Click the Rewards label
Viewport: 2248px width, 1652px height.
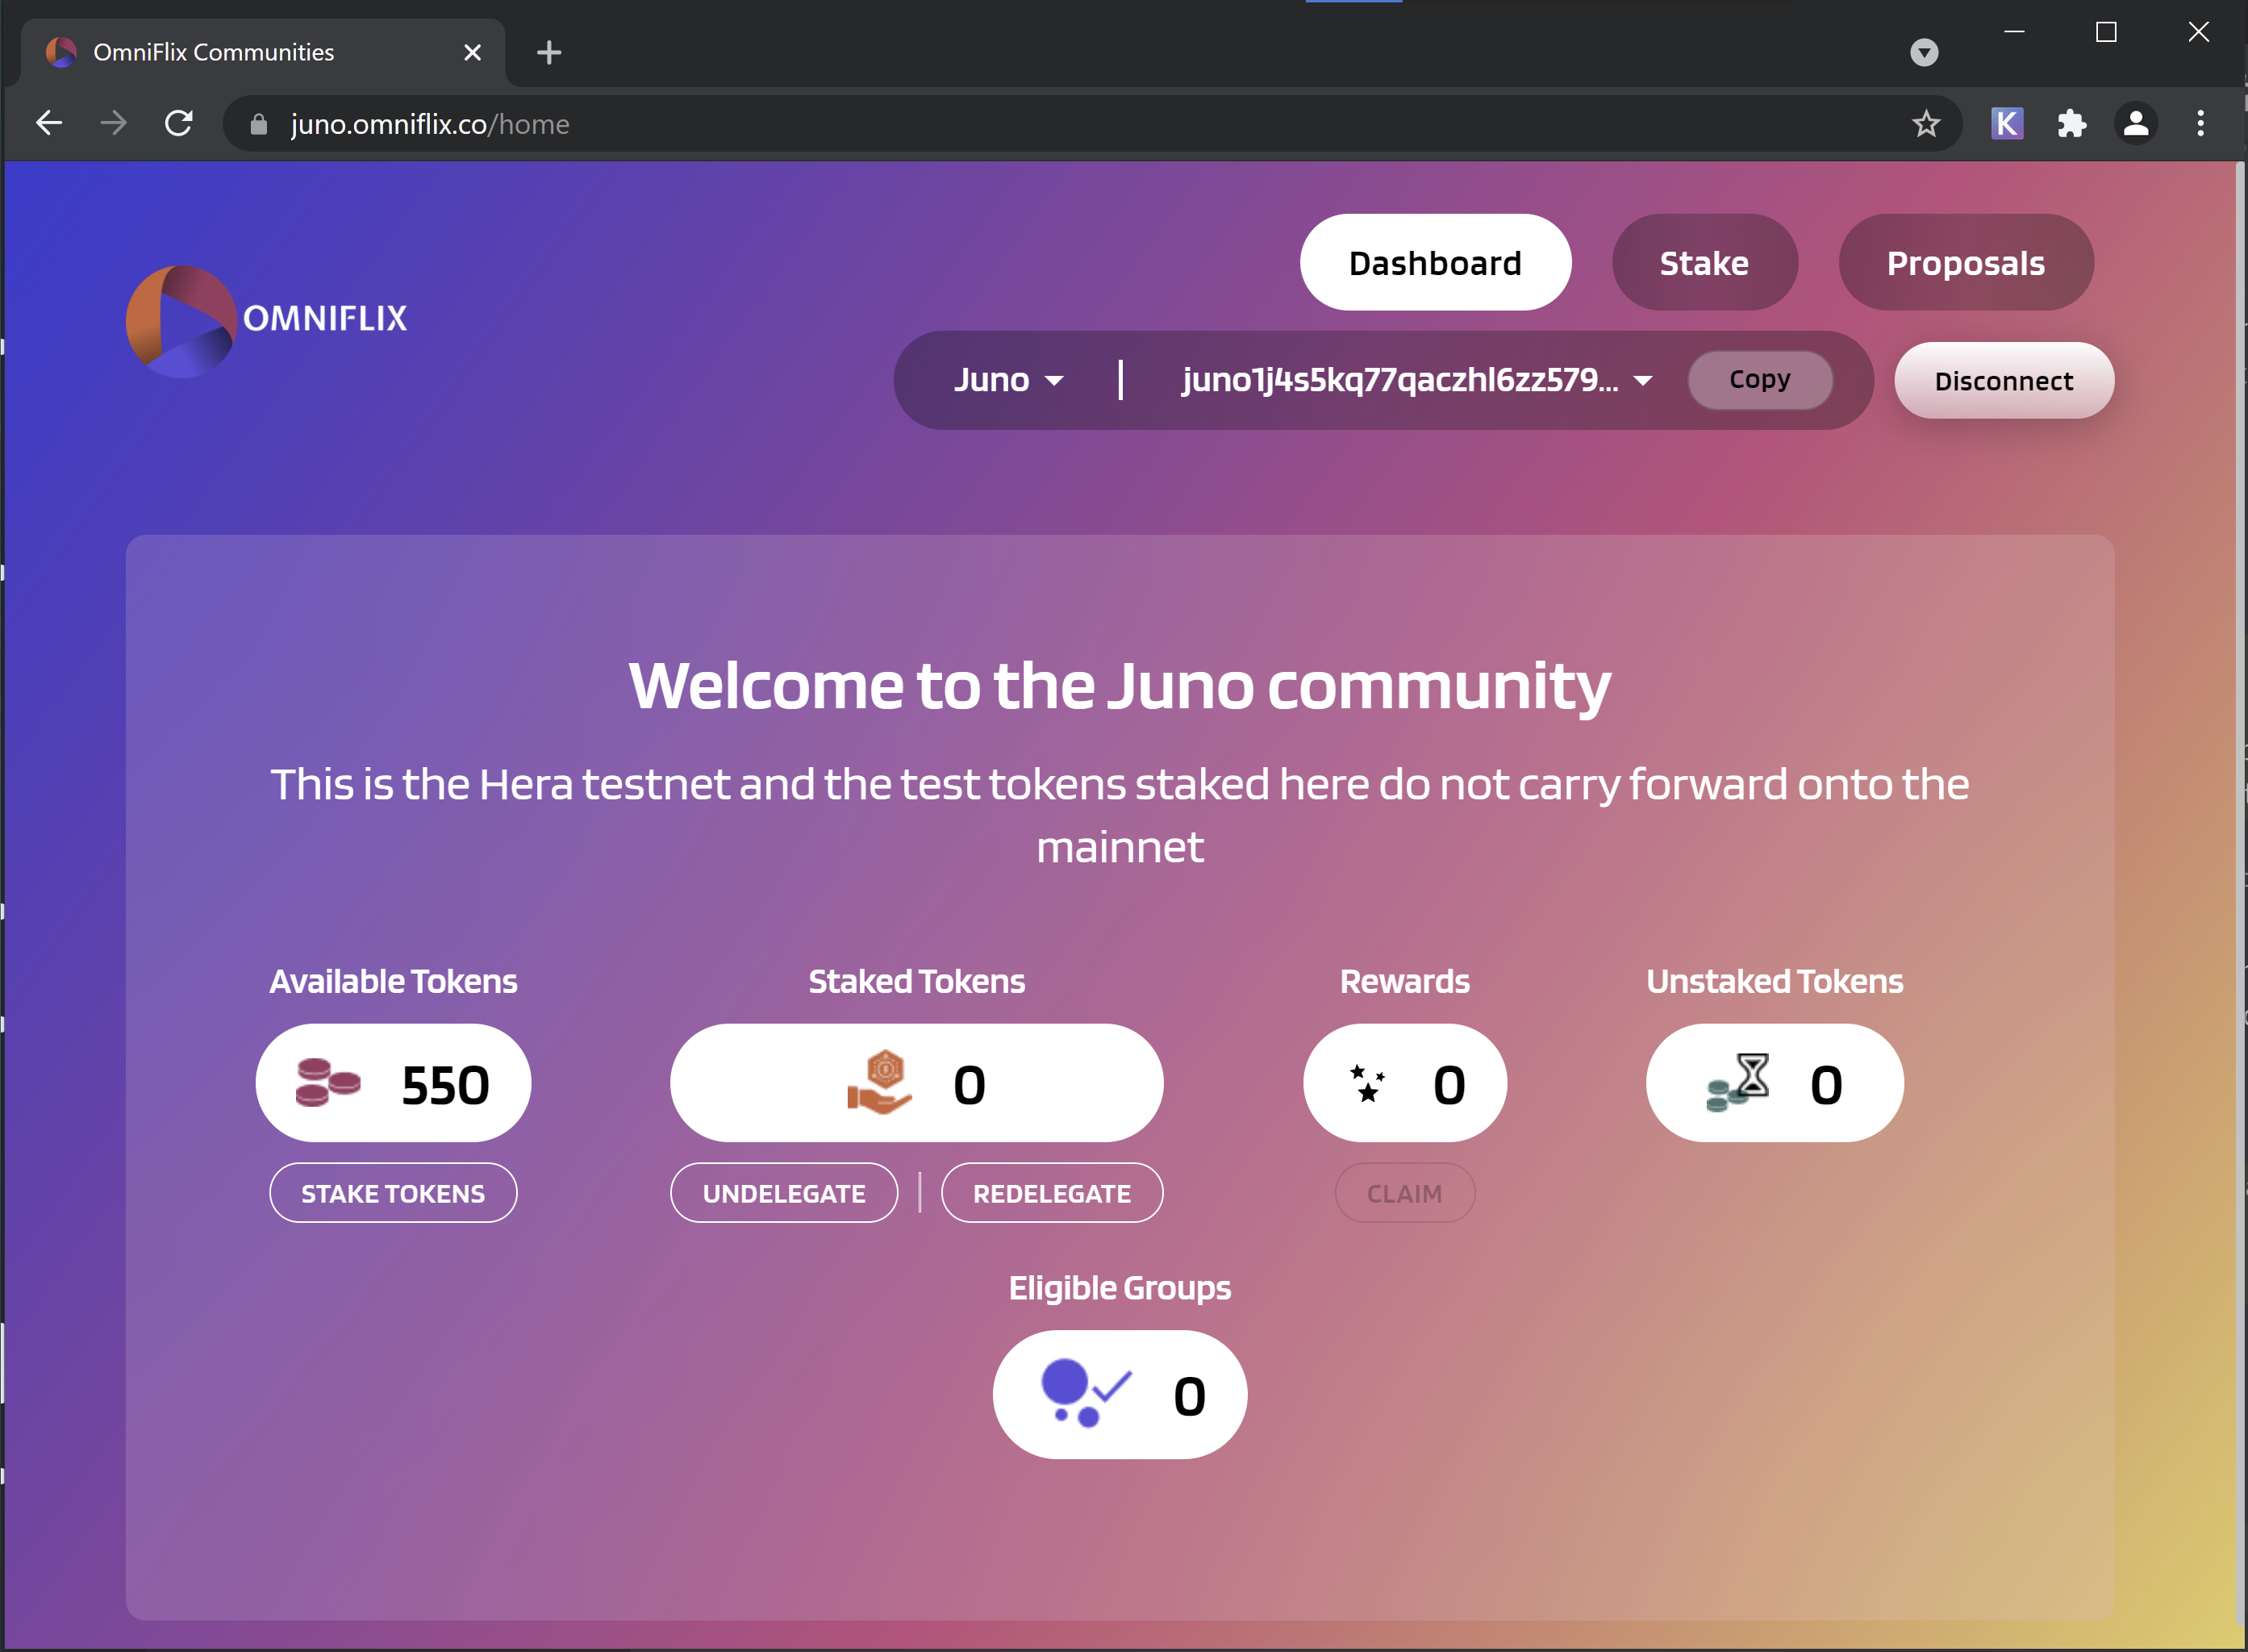1404,981
